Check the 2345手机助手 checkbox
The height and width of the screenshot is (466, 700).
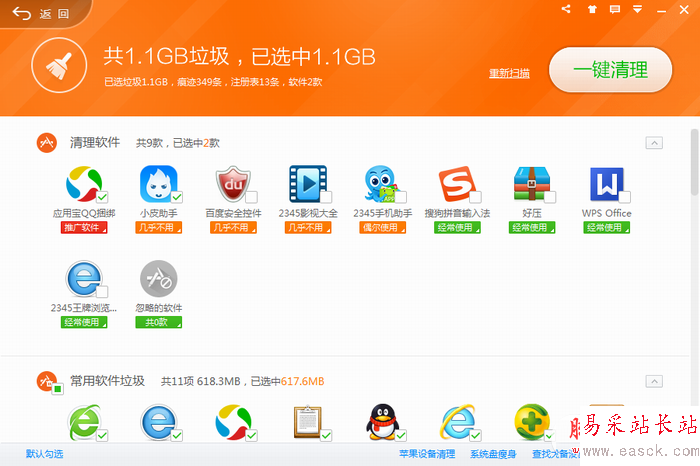click(401, 196)
